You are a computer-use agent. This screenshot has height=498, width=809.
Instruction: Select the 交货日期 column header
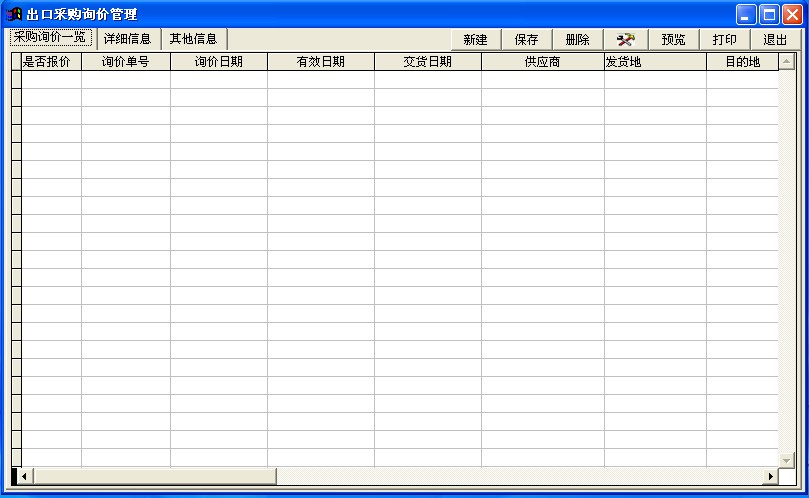[428, 61]
